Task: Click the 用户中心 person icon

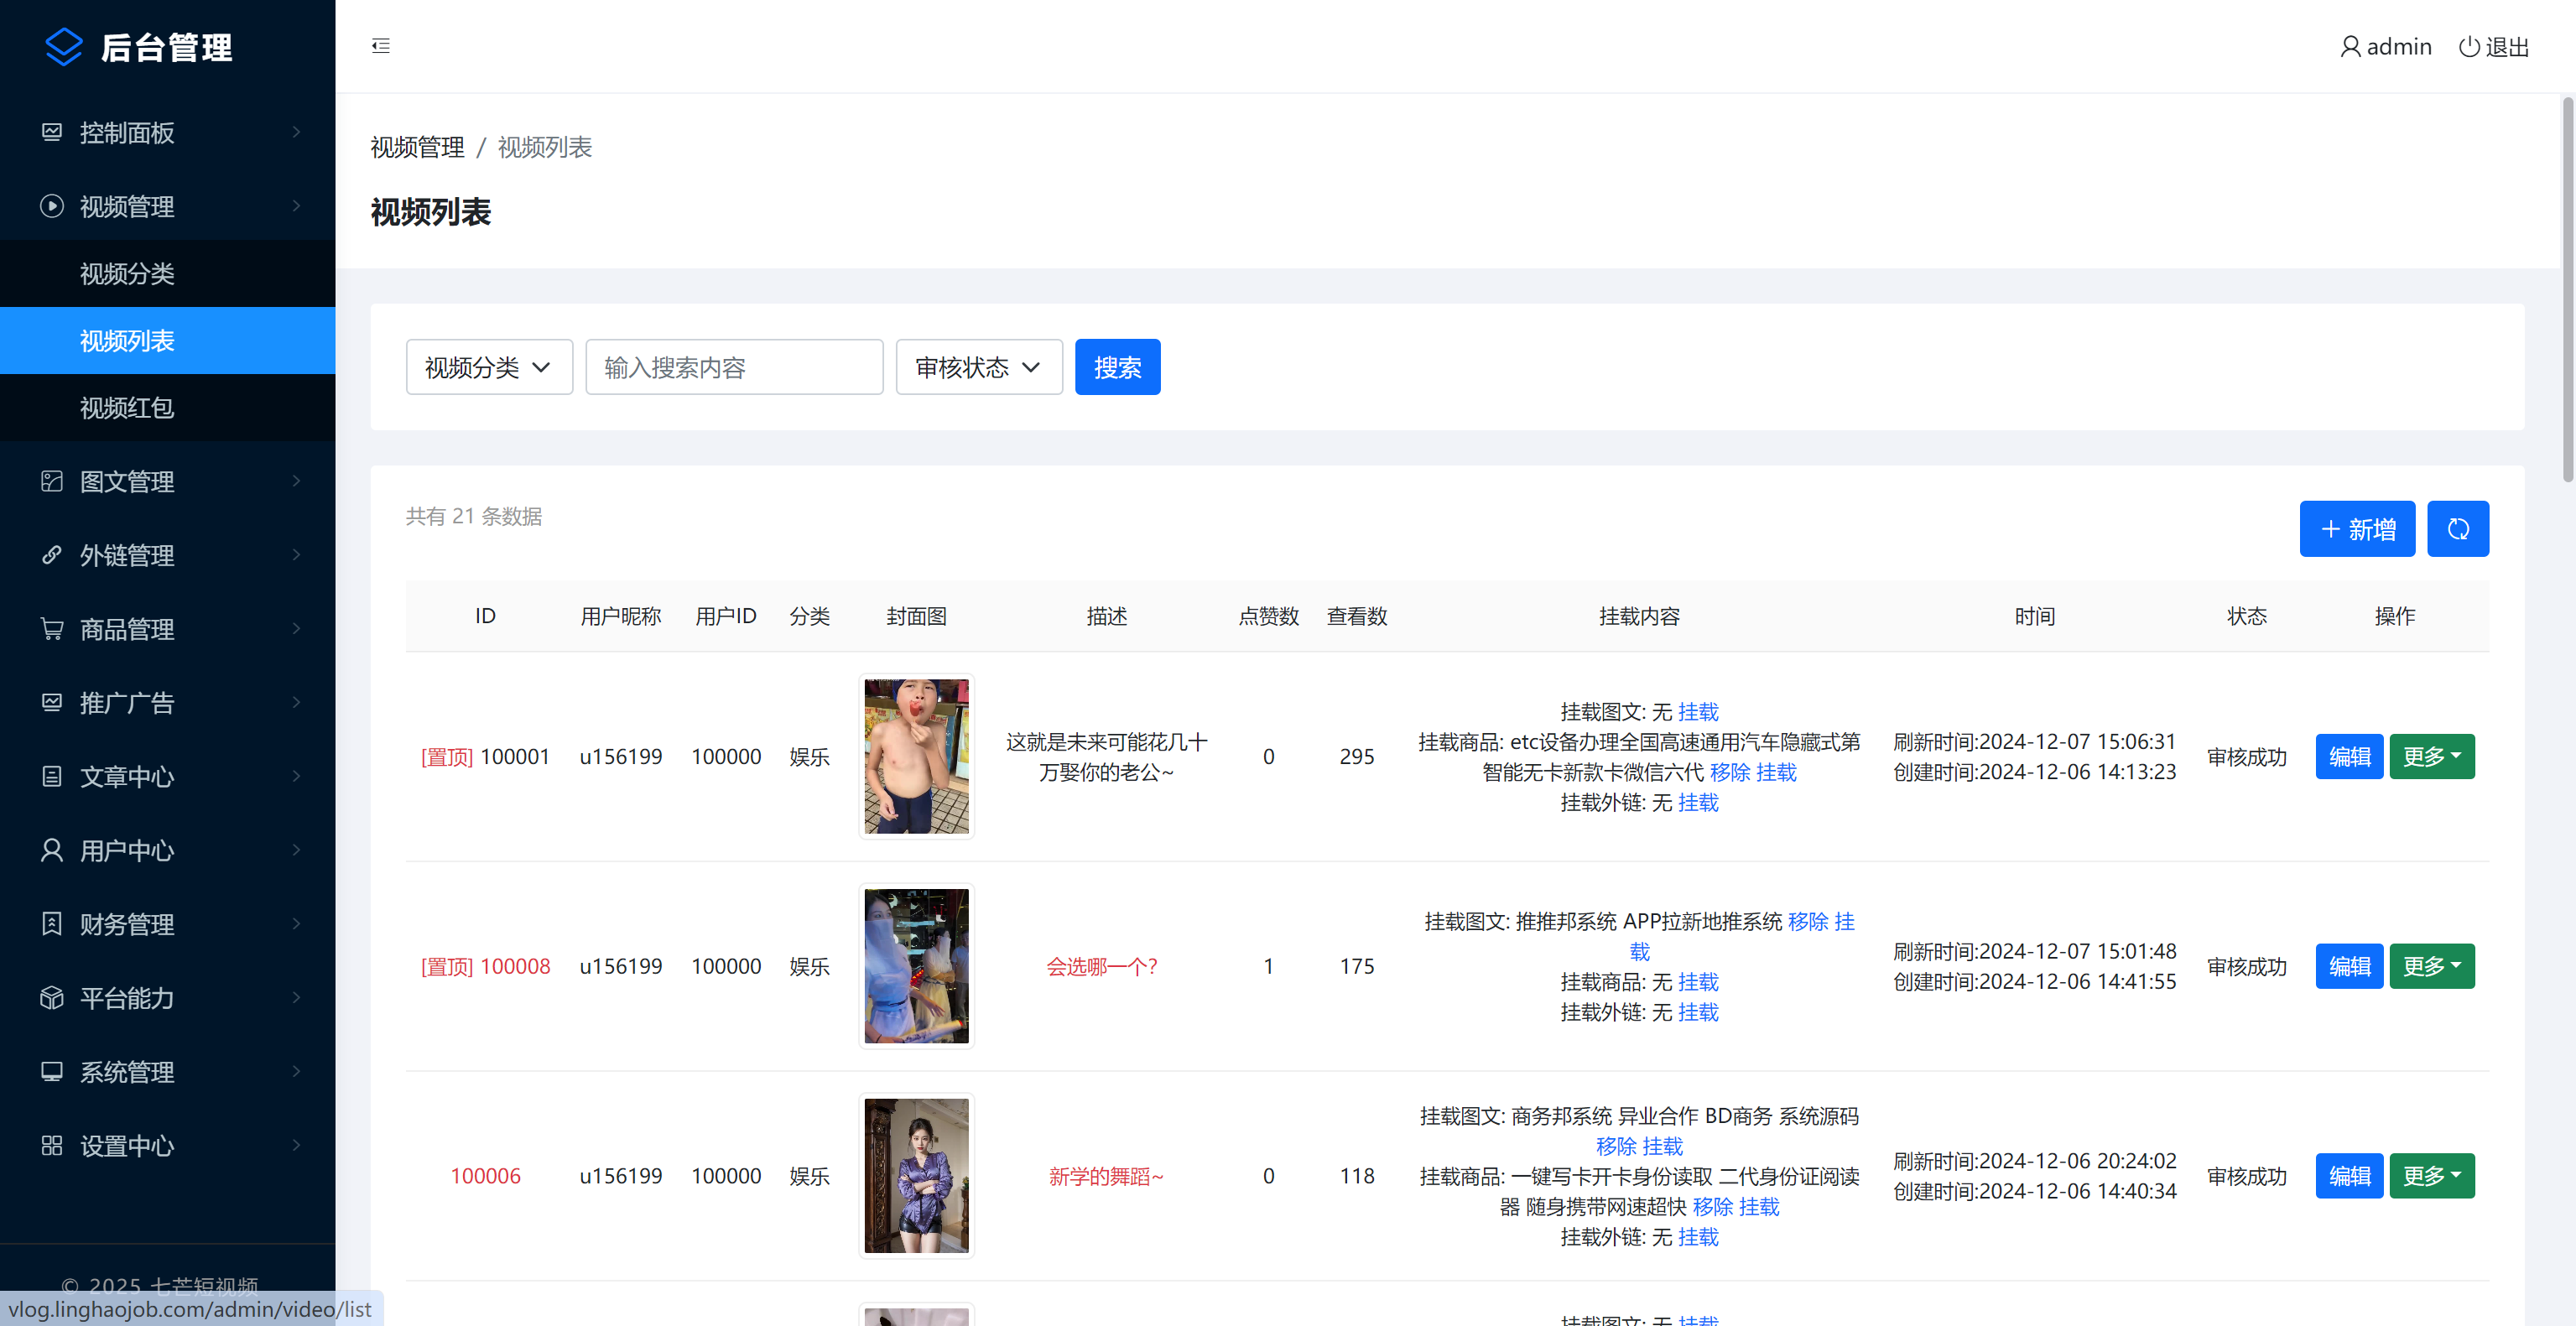Action: pyautogui.click(x=52, y=850)
